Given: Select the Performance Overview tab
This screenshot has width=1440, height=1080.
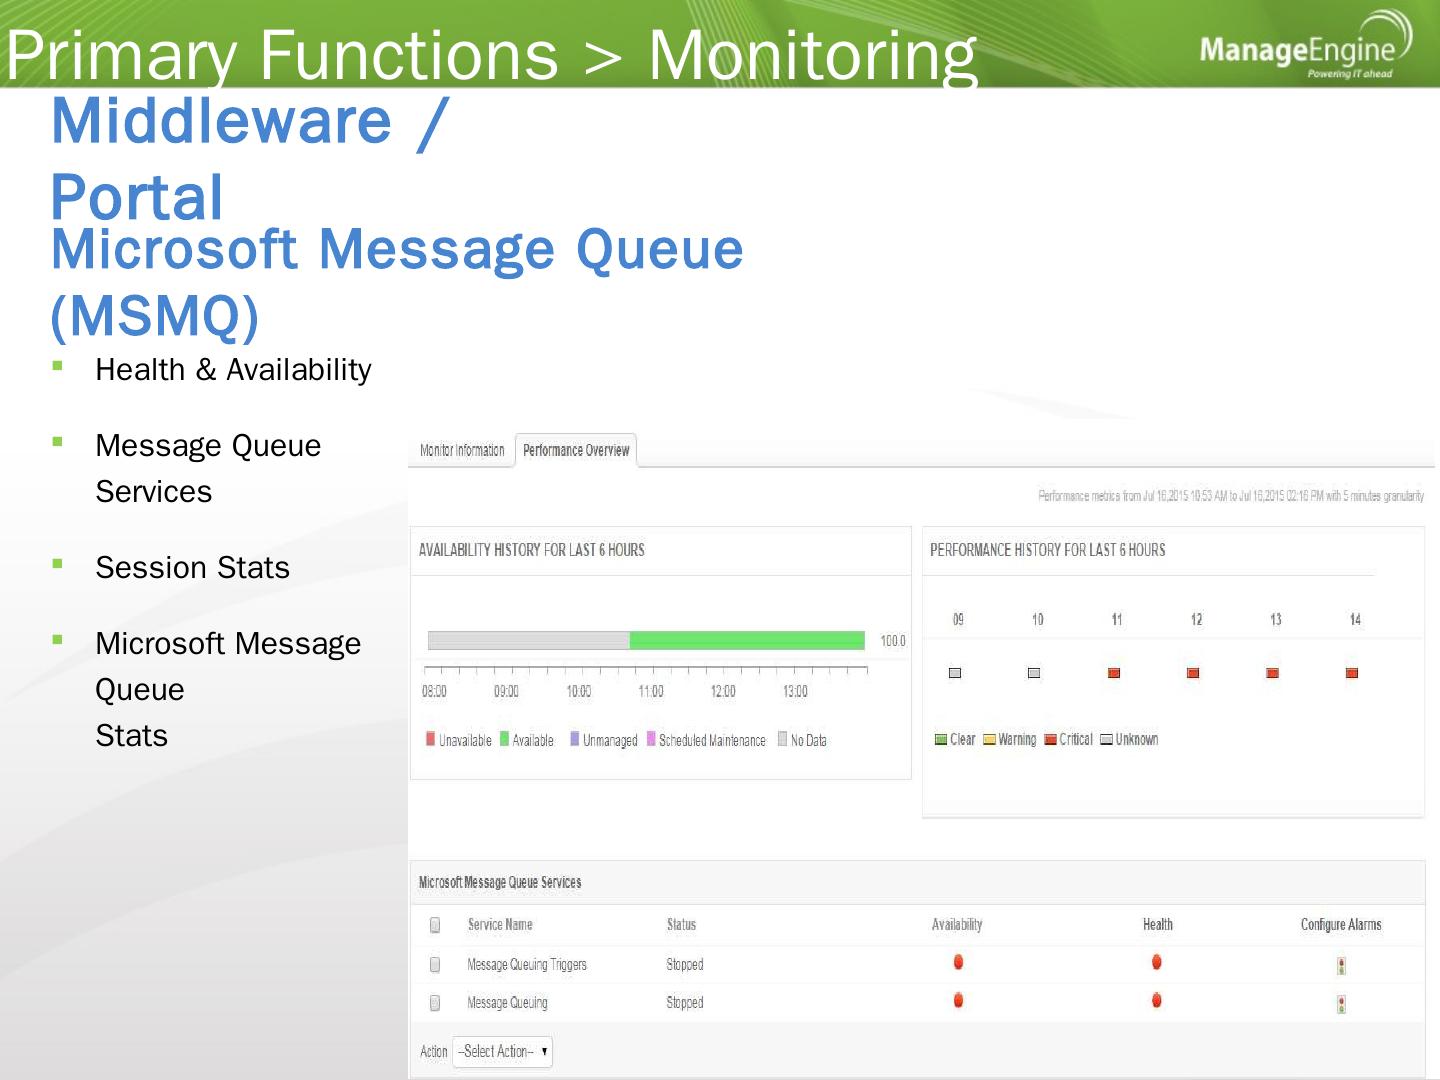Looking at the screenshot, I should tap(576, 451).
